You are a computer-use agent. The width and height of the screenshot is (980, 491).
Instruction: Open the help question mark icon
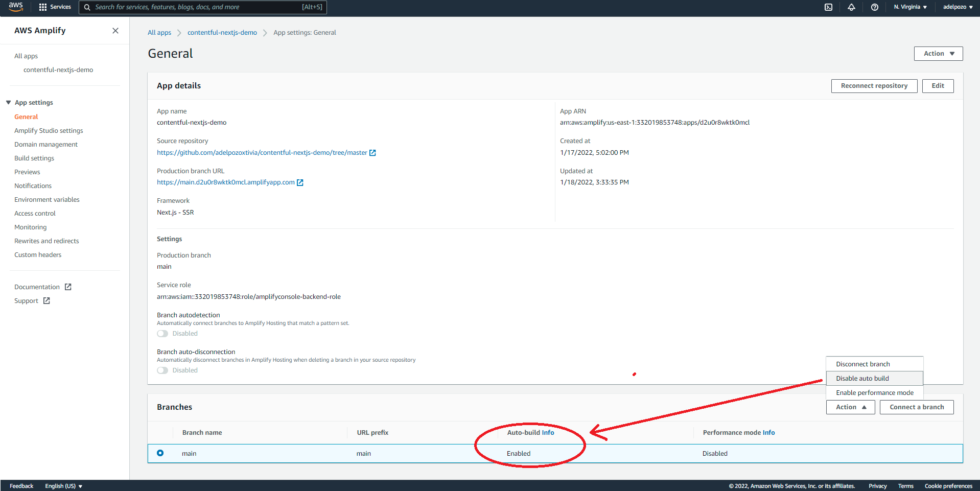click(874, 7)
